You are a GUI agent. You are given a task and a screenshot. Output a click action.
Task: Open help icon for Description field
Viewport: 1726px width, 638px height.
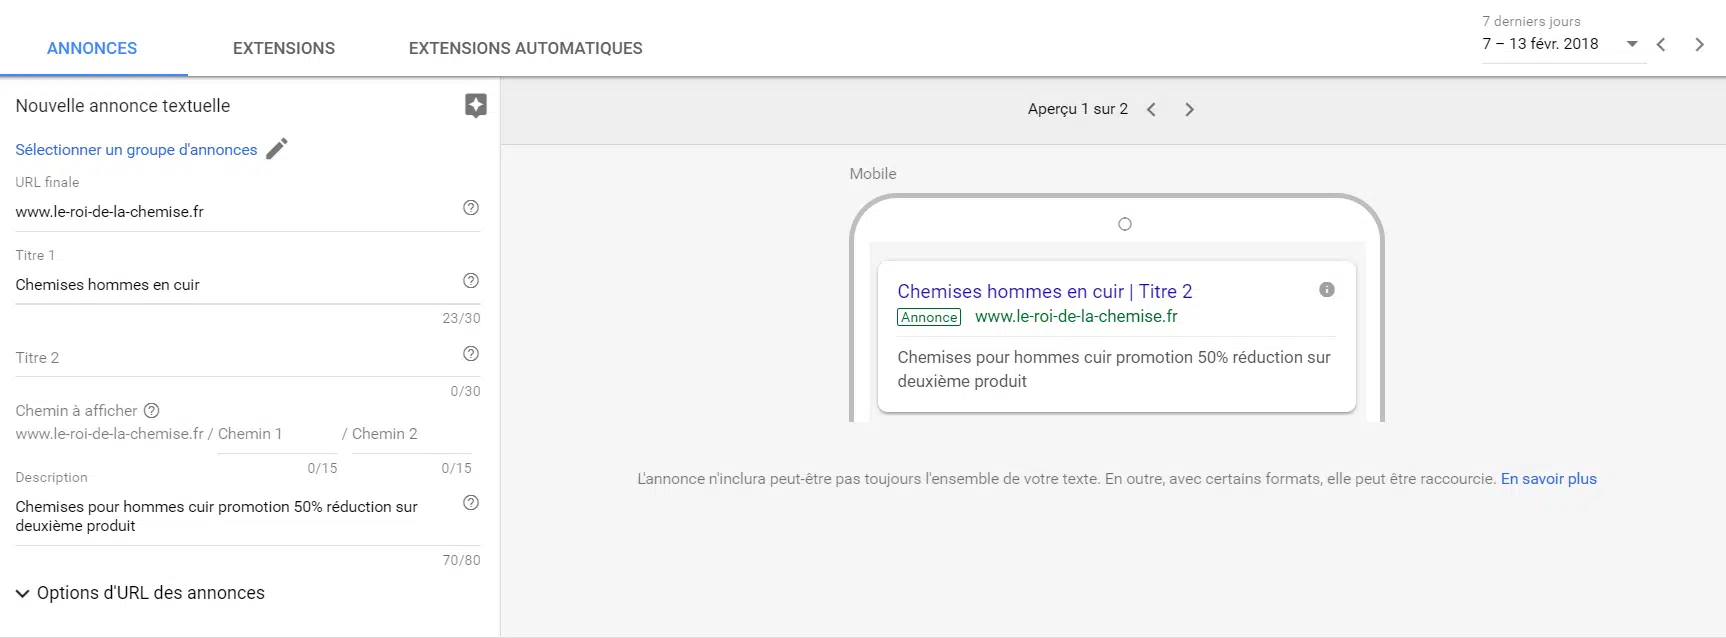[471, 503]
